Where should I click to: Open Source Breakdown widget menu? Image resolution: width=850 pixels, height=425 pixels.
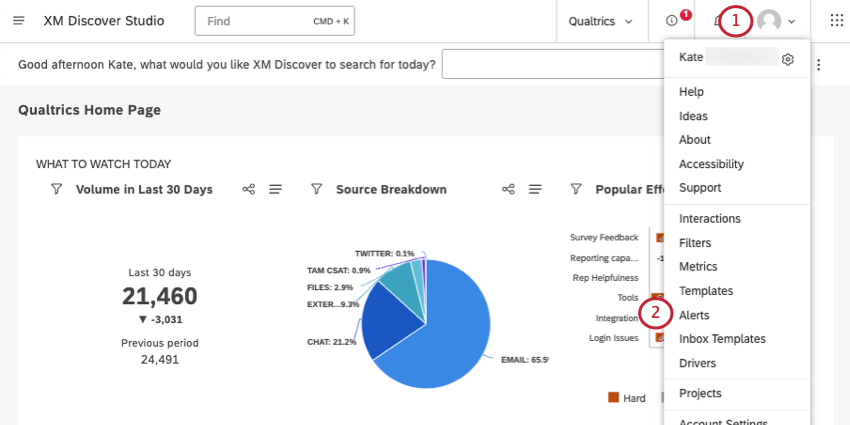(x=535, y=189)
